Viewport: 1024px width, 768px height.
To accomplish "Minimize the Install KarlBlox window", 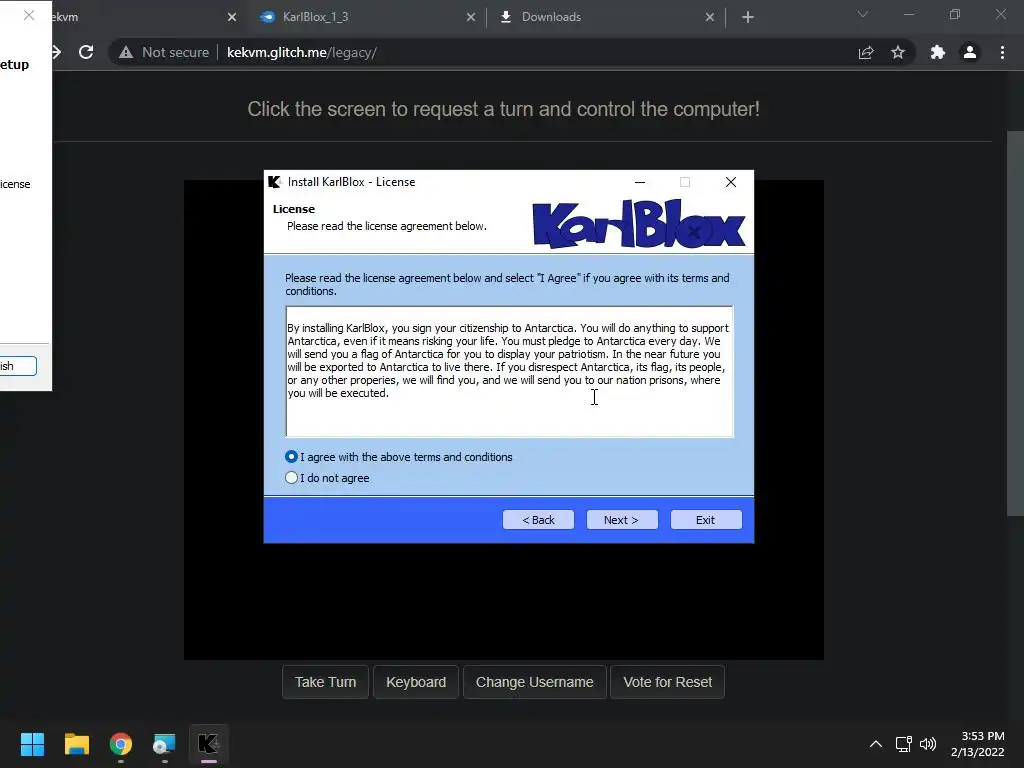I will pos(640,182).
